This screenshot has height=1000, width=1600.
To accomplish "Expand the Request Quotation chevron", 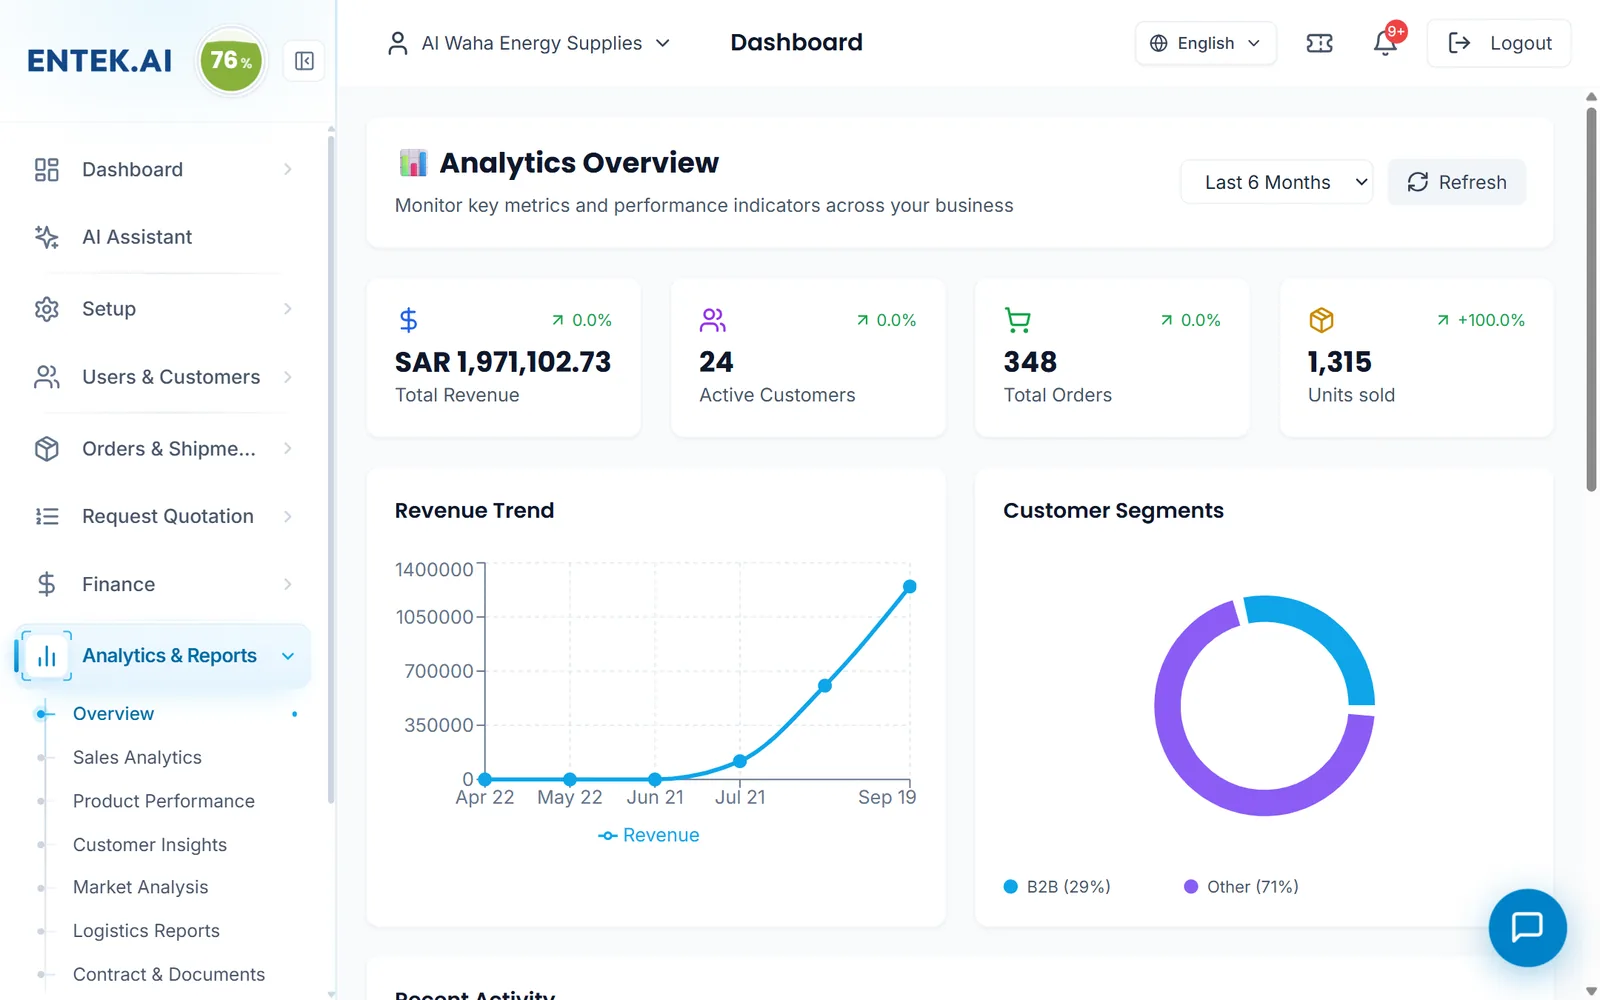I will point(288,516).
